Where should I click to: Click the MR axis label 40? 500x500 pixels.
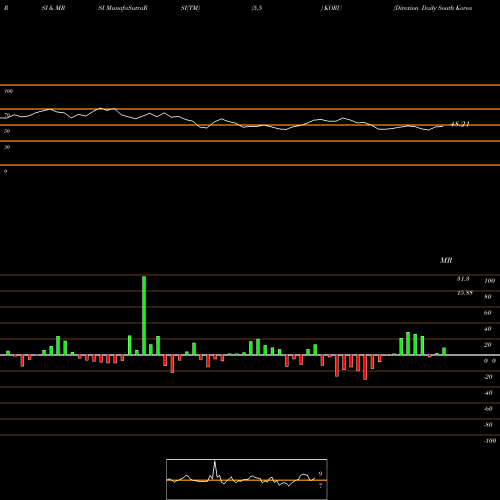(x=488, y=329)
